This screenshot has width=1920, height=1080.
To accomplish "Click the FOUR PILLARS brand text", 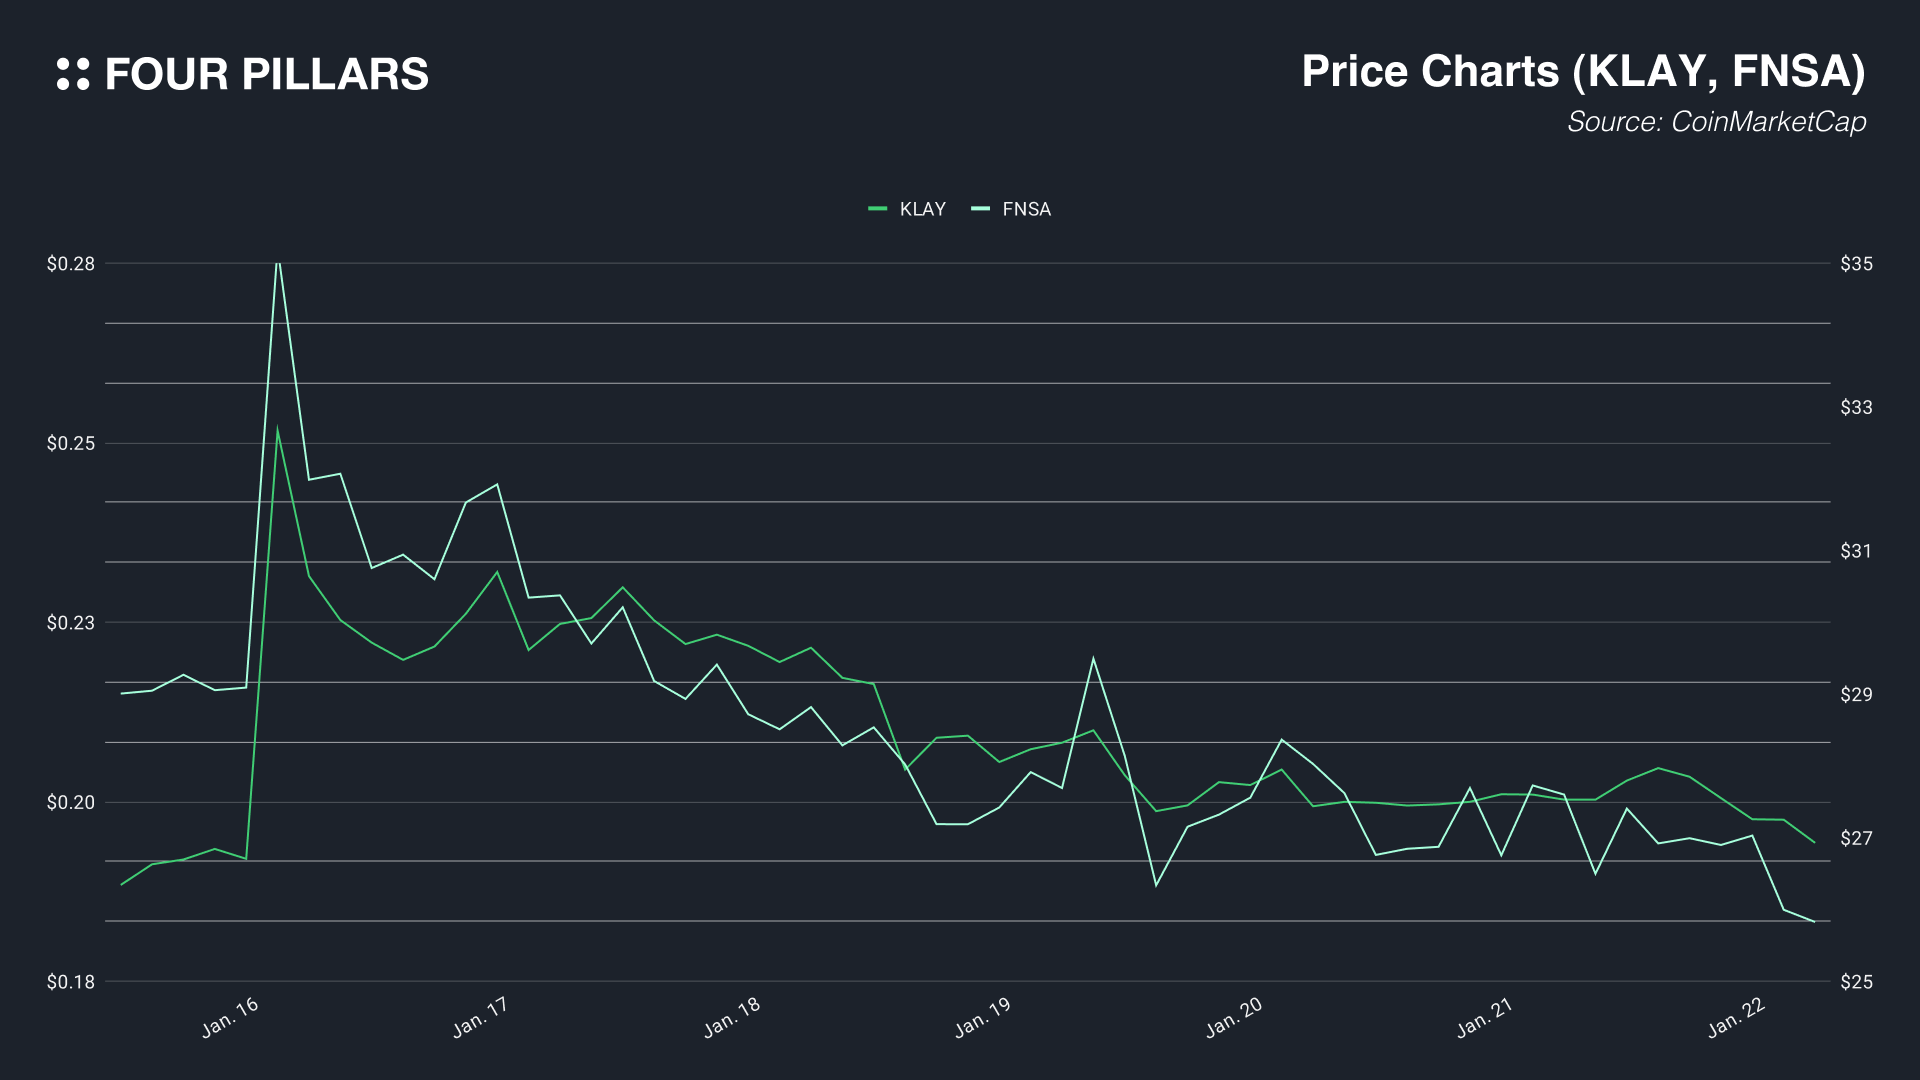I will pyautogui.click(x=266, y=75).
